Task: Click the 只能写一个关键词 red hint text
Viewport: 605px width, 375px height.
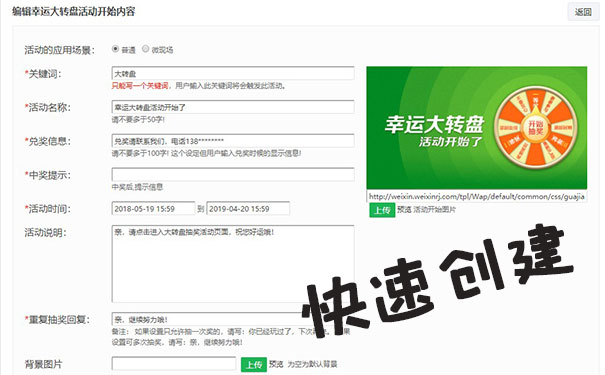Action: pyautogui.click(x=140, y=86)
